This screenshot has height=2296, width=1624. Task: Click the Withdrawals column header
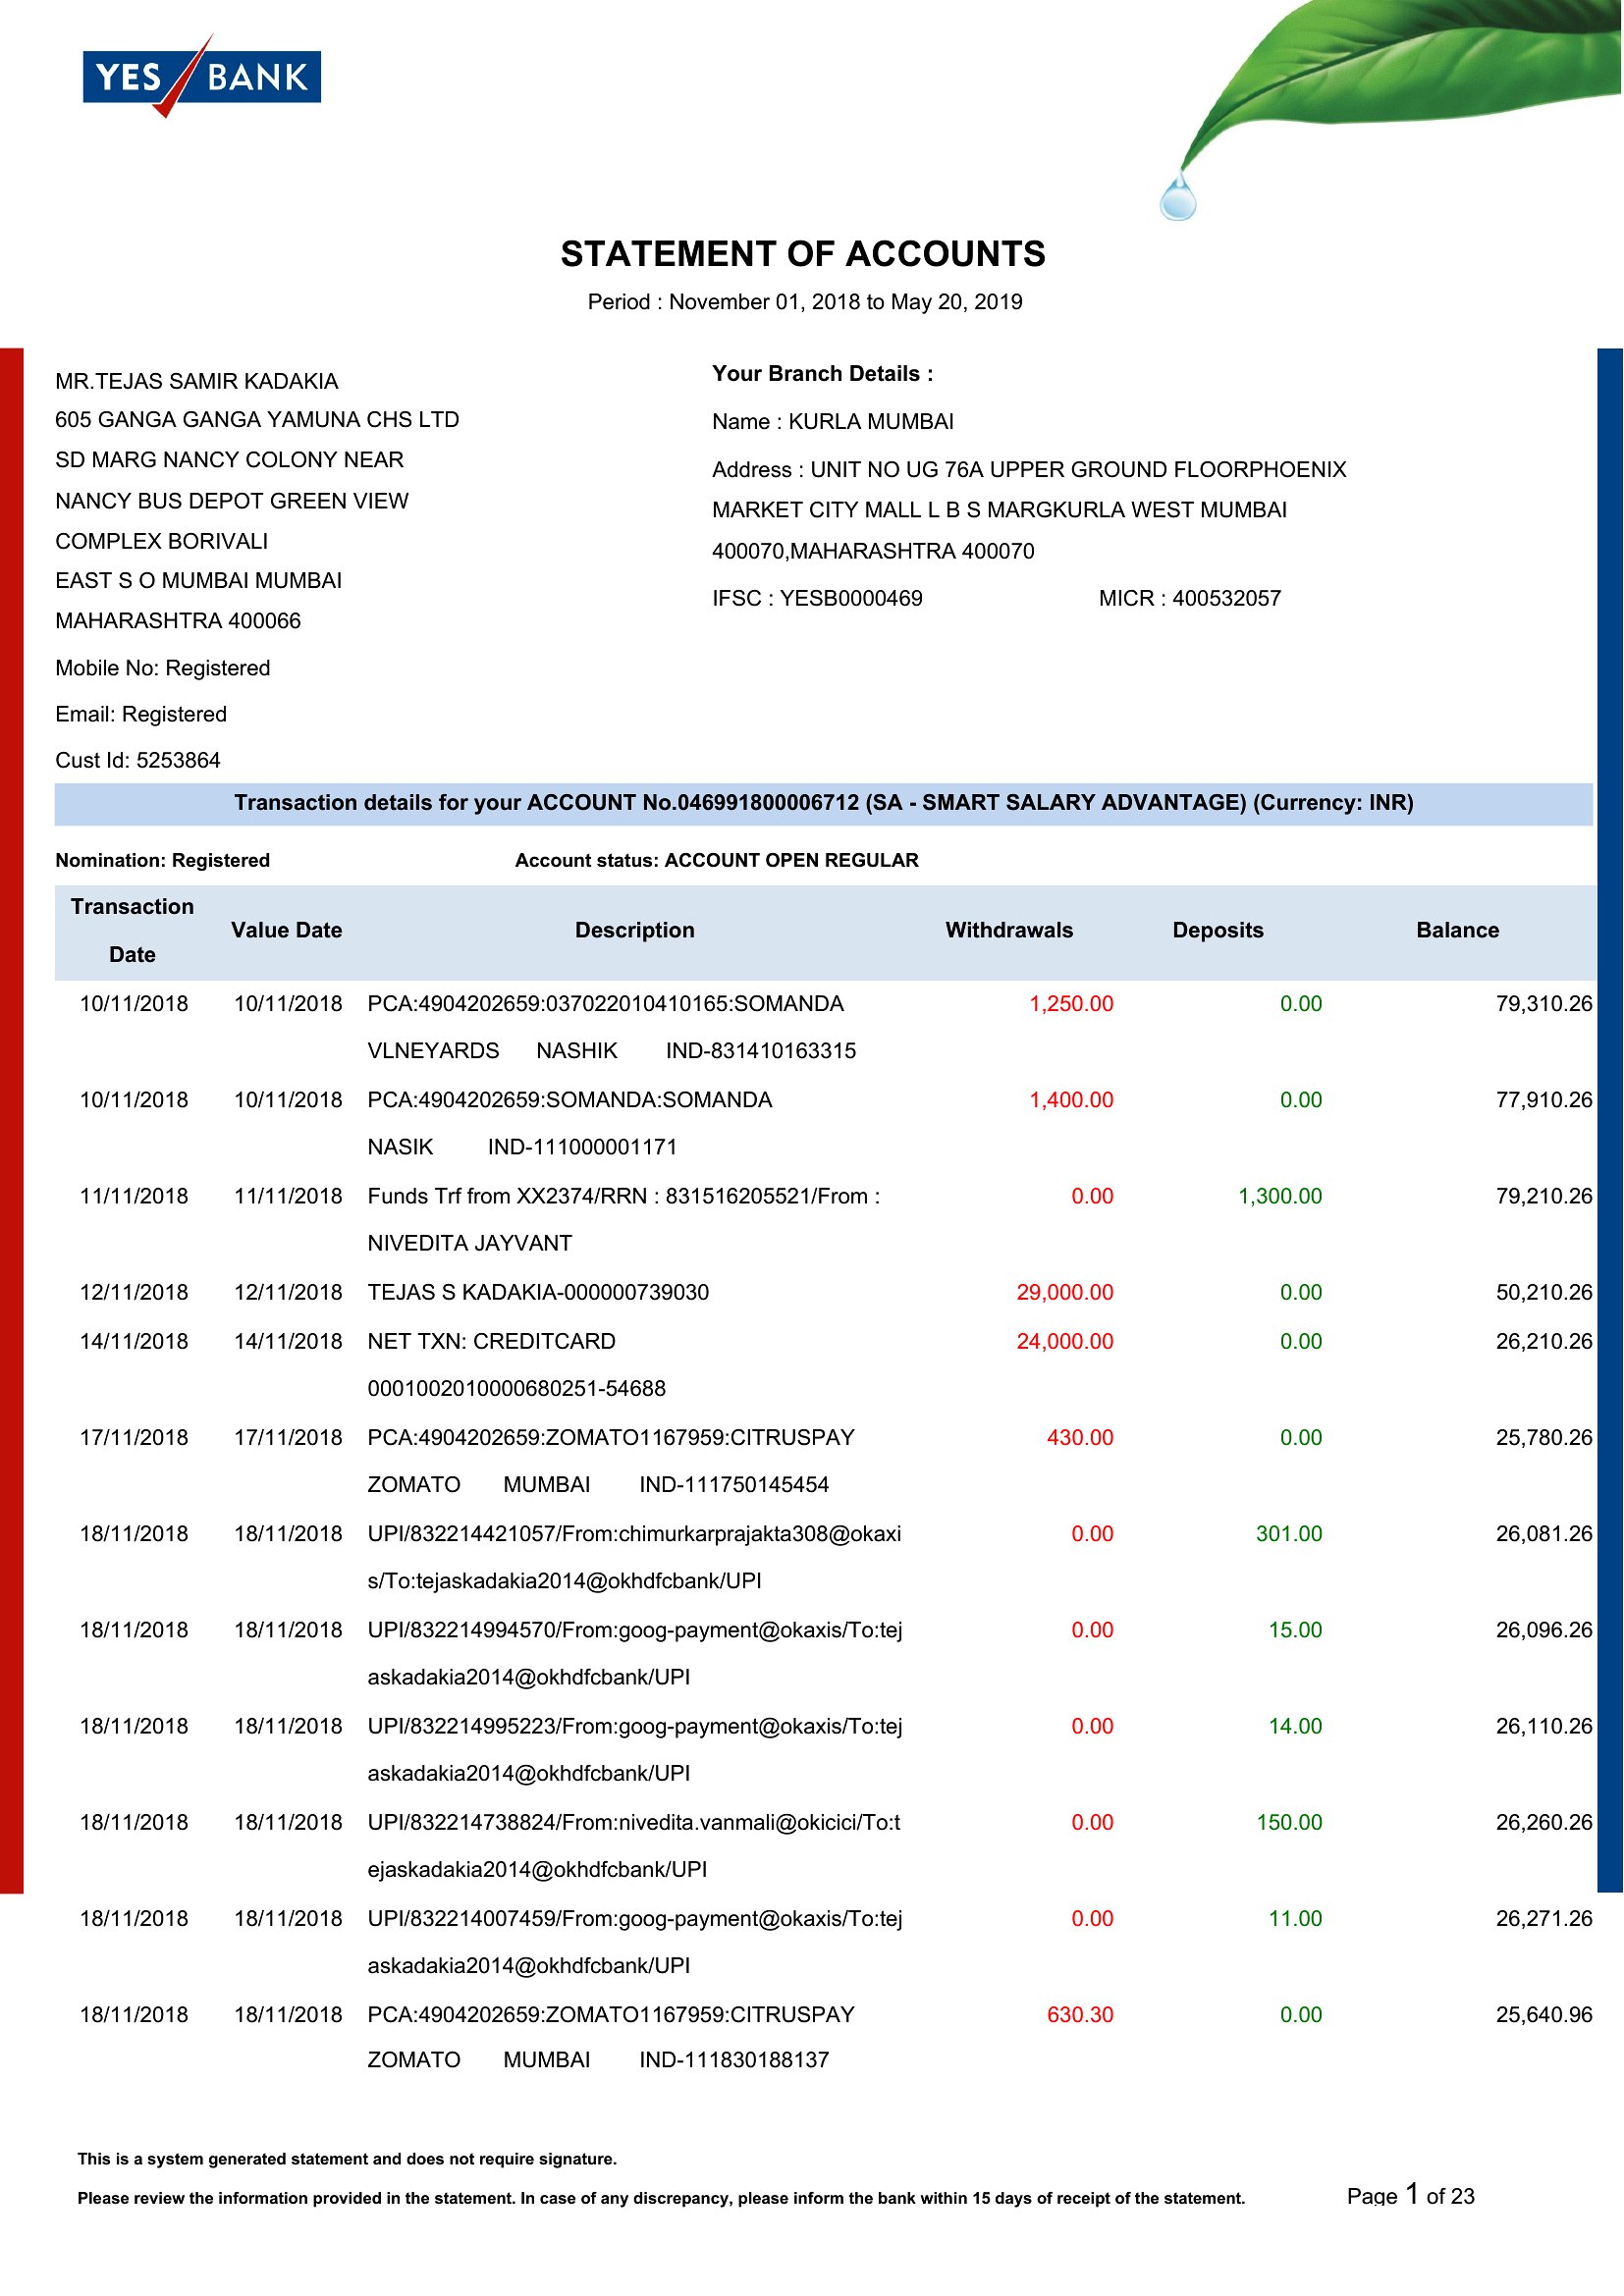click(1009, 930)
